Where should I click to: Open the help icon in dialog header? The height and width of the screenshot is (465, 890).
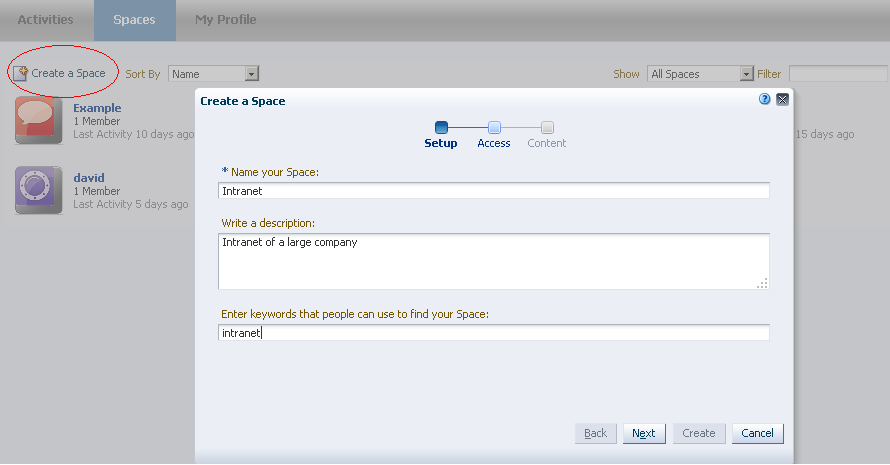(x=765, y=100)
